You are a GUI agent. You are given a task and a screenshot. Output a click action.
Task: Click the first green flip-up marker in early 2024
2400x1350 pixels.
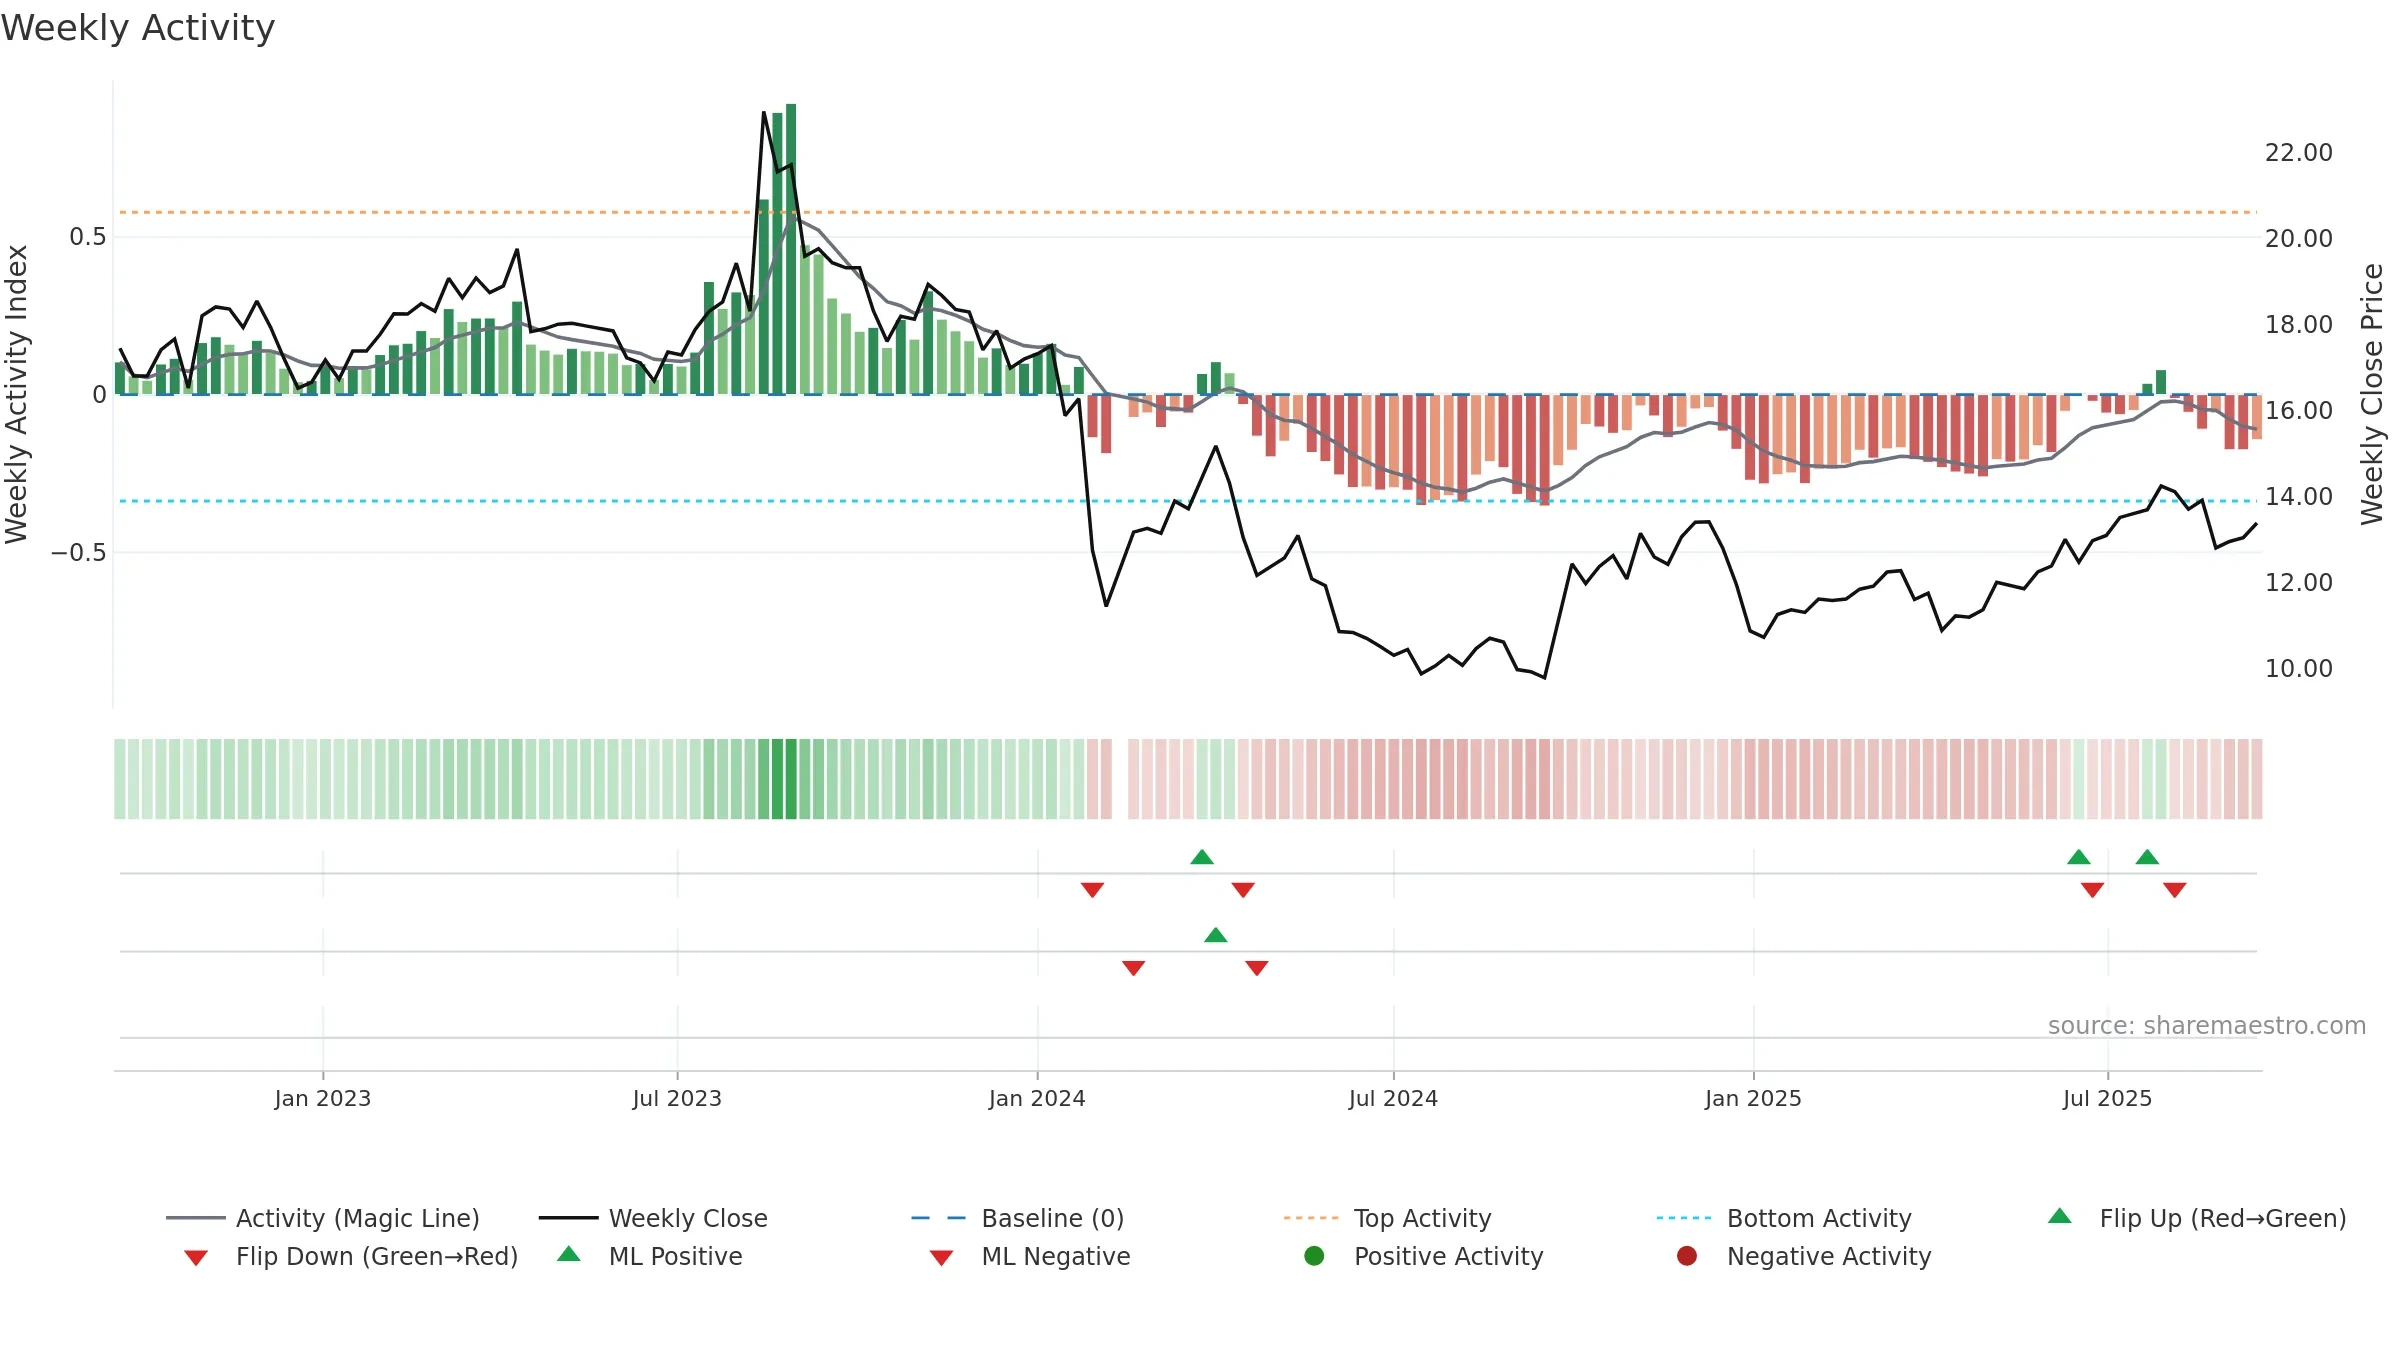tap(1202, 857)
